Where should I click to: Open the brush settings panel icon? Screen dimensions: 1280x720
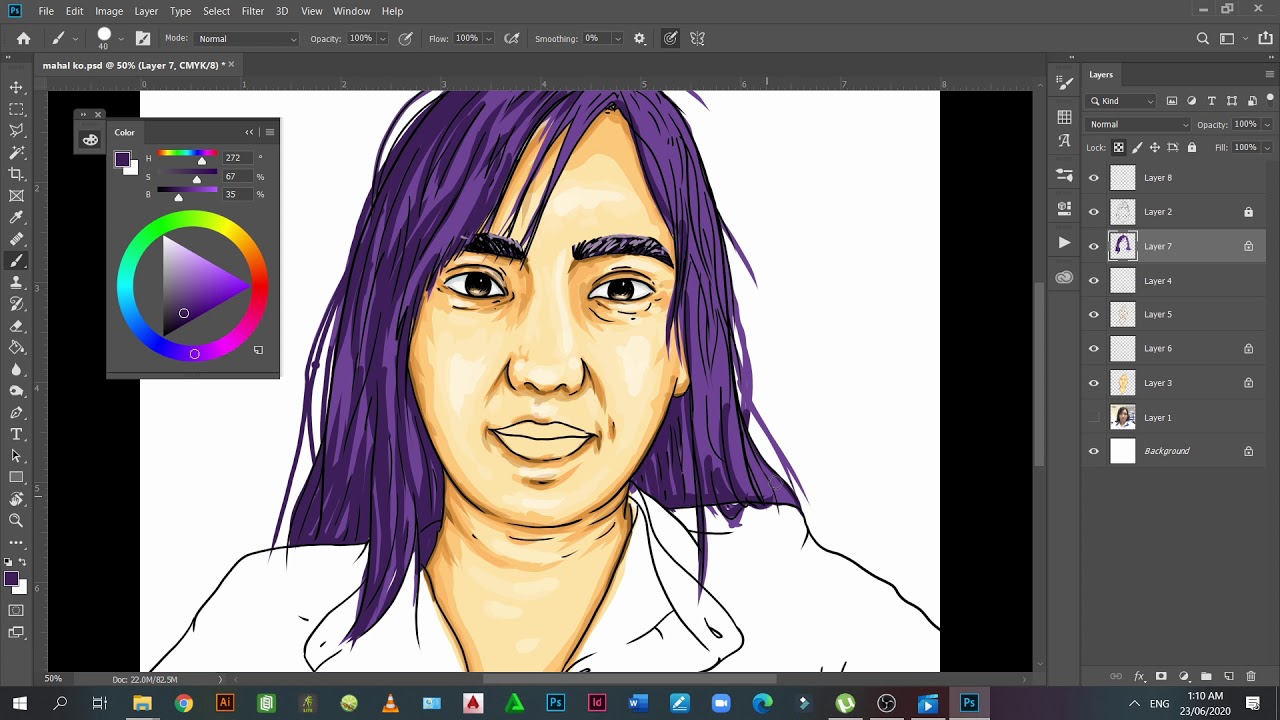click(143, 39)
